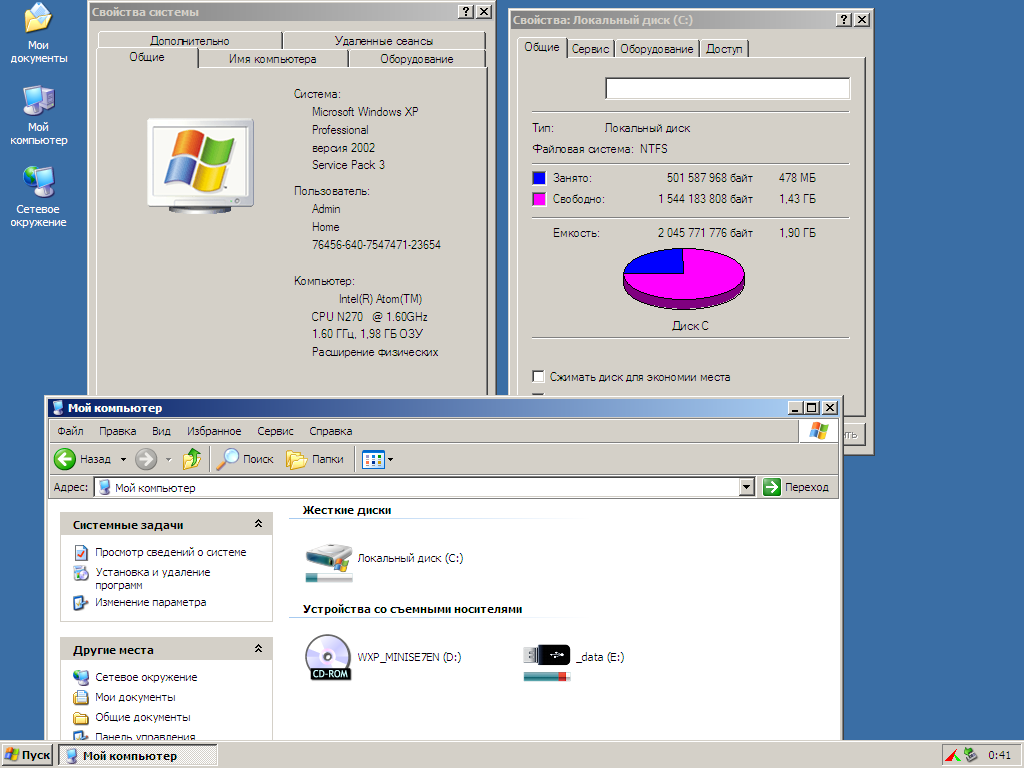Open the Вид menu
This screenshot has height=768, width=1024.
coord(161,431)
